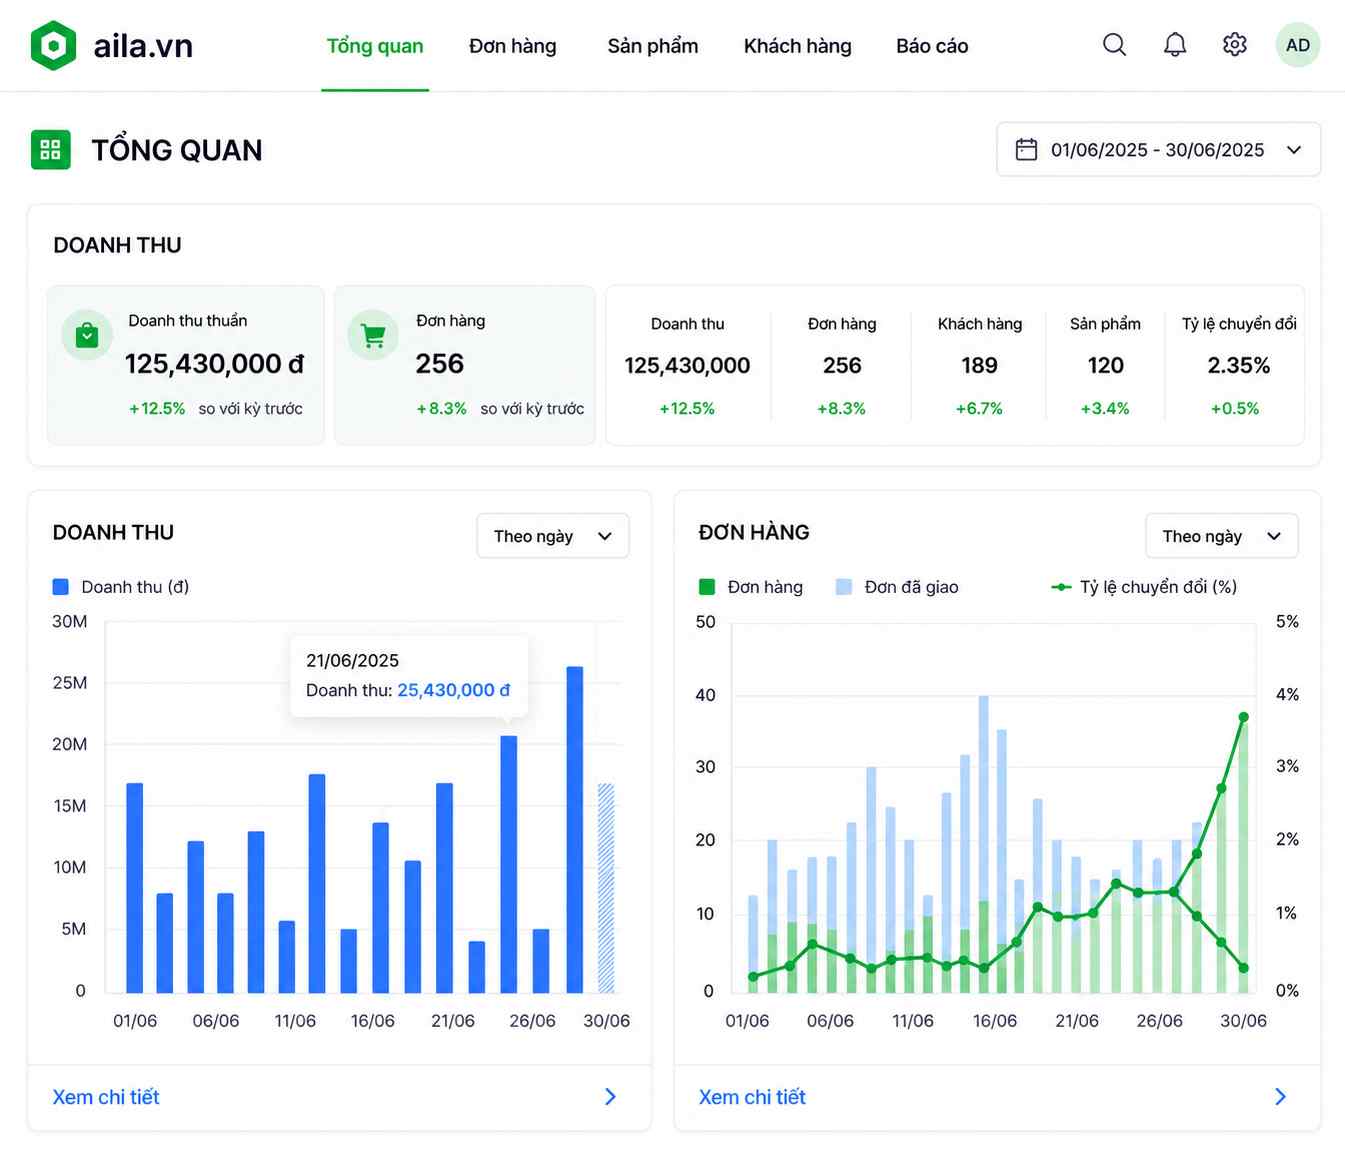Toggle the Tỷ lệ chuyển đổi (%) line legend
Screen dimensions: 1345x1170
click(x=1144, y=587)
